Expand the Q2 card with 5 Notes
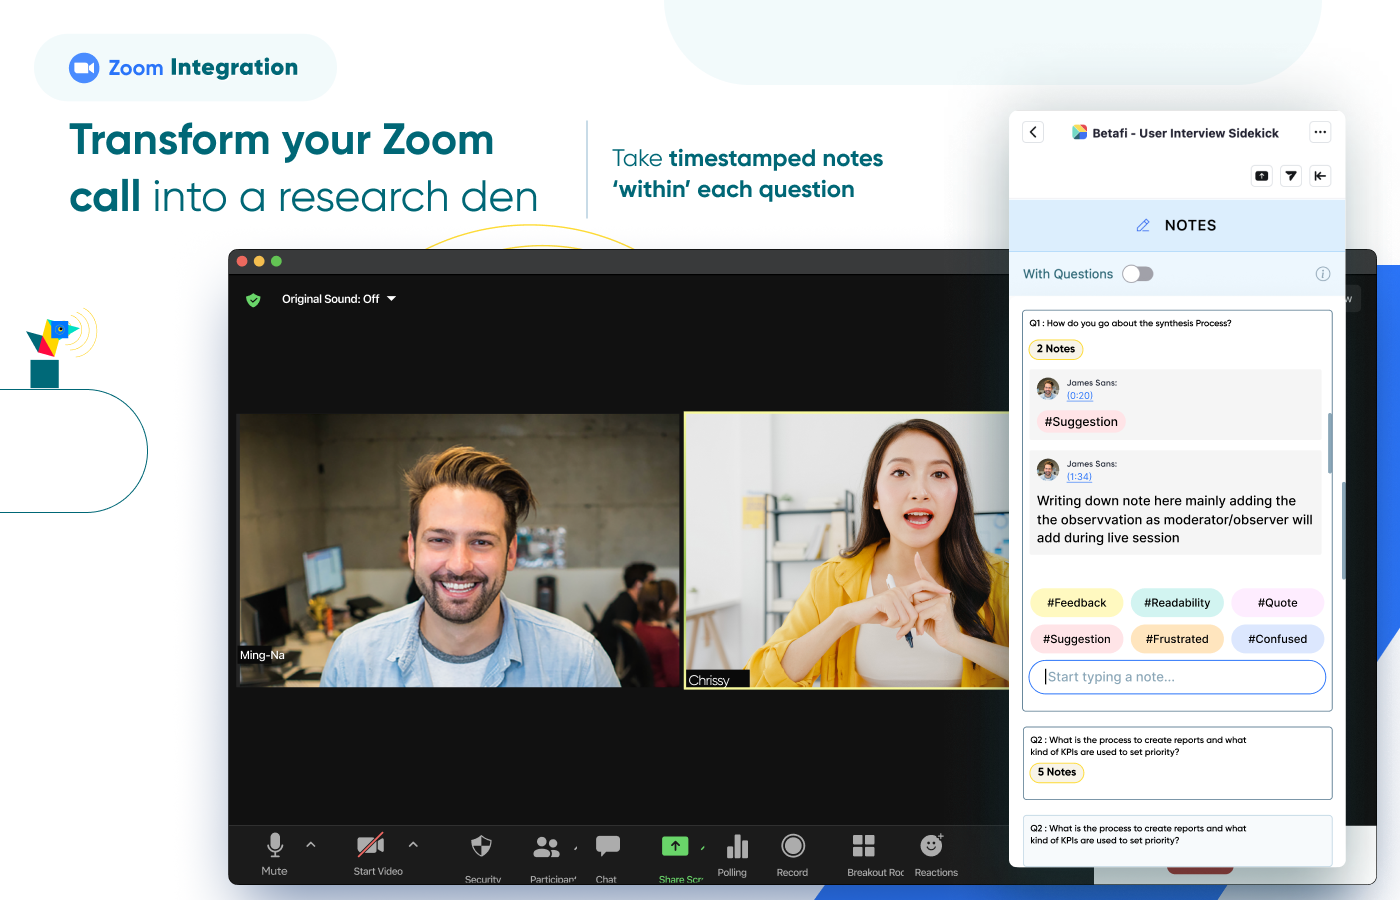The width and height of the screenshot is (1400, 900). 1177,763
